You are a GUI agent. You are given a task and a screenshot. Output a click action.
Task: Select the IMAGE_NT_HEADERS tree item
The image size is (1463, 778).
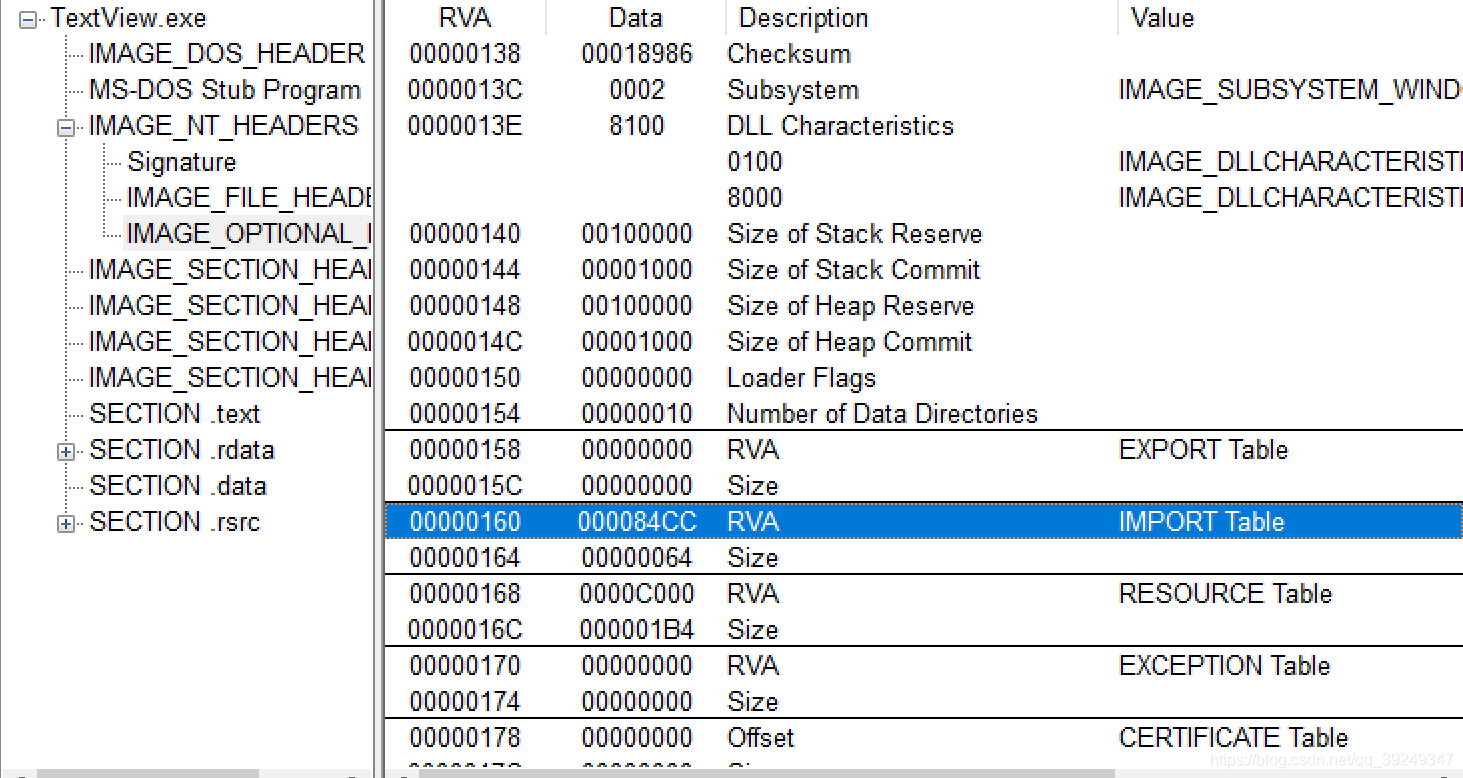click(223, 126)
